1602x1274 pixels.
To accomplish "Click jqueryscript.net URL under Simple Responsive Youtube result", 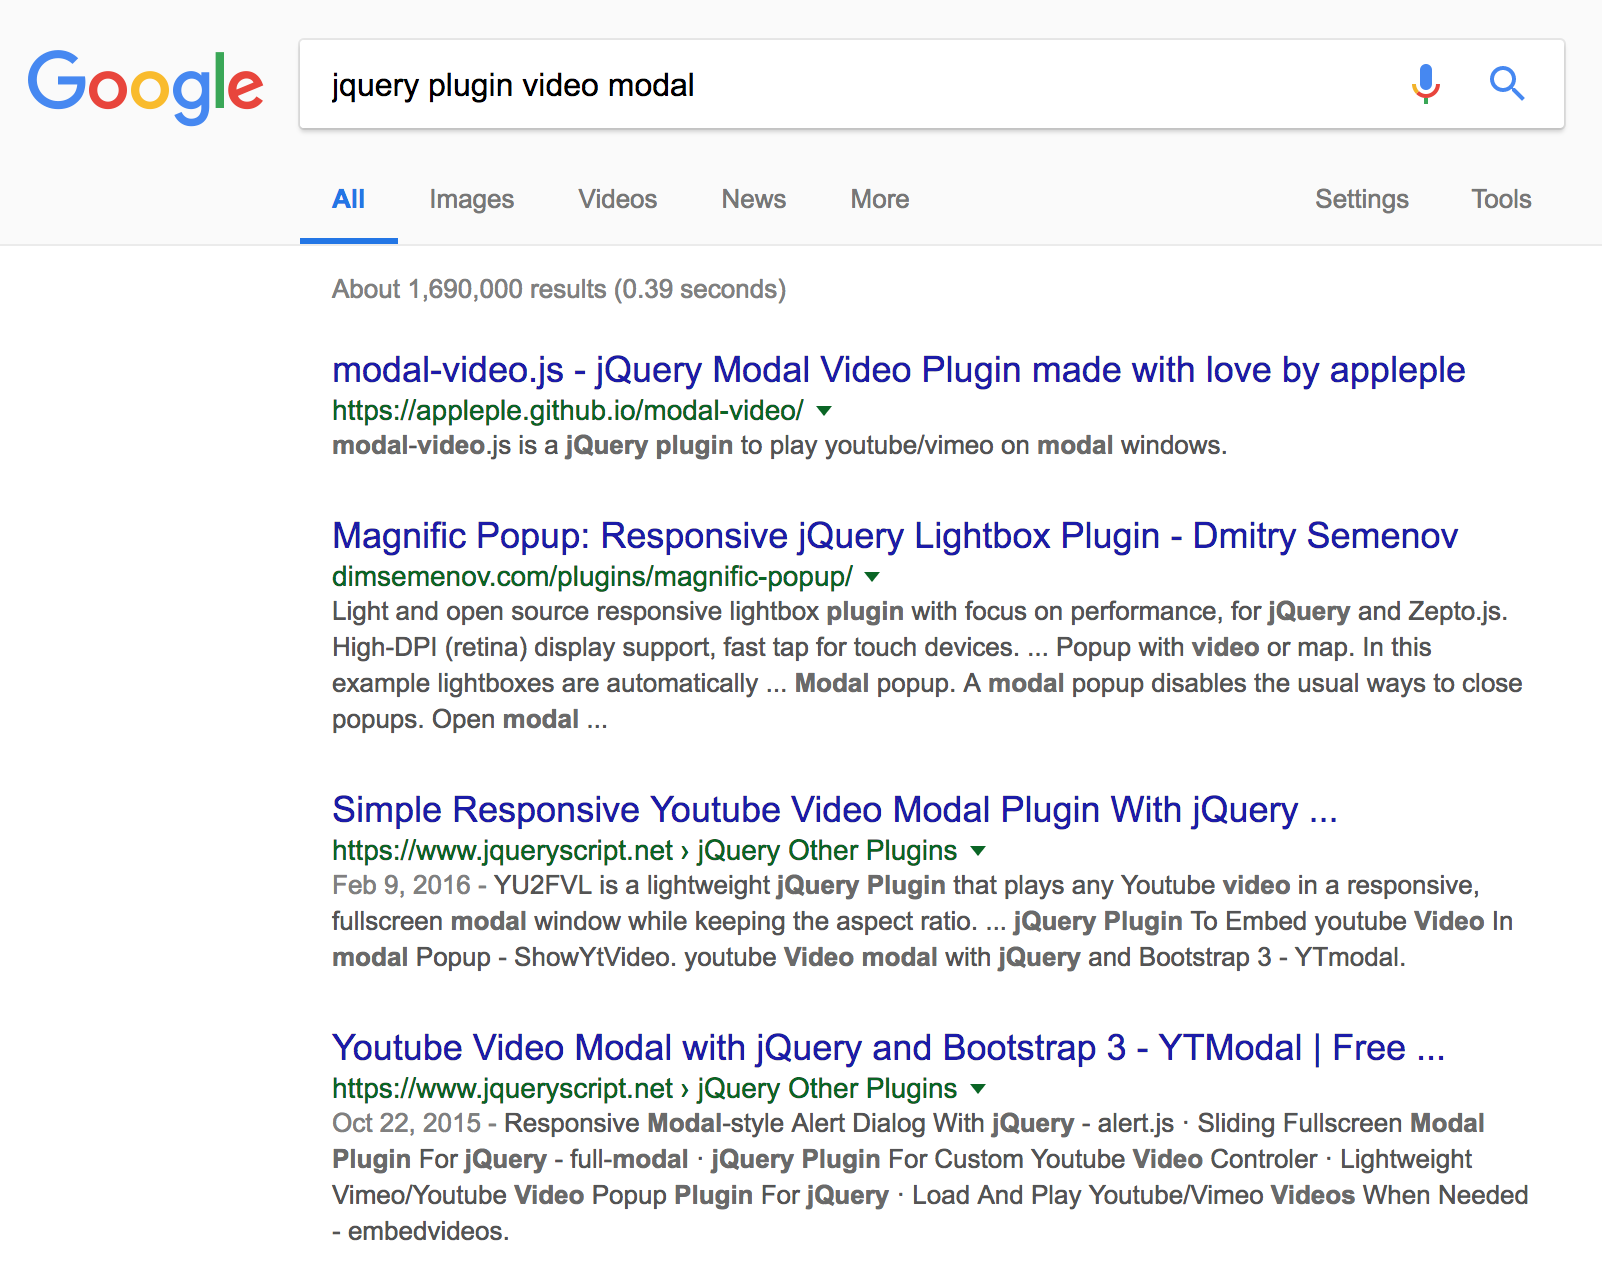I will 645,851.
